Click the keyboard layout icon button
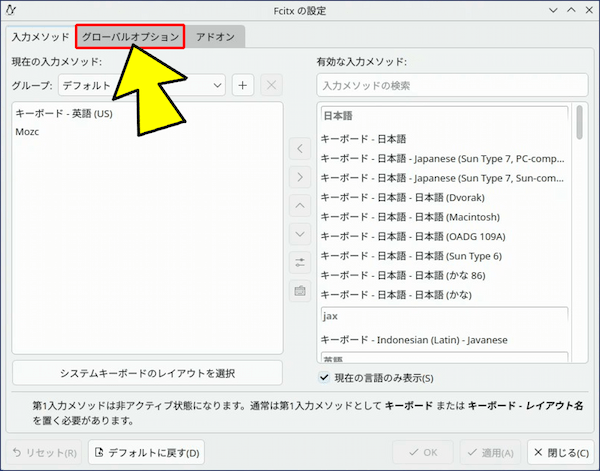Screen dimensions: 600x471 [300, 291]
